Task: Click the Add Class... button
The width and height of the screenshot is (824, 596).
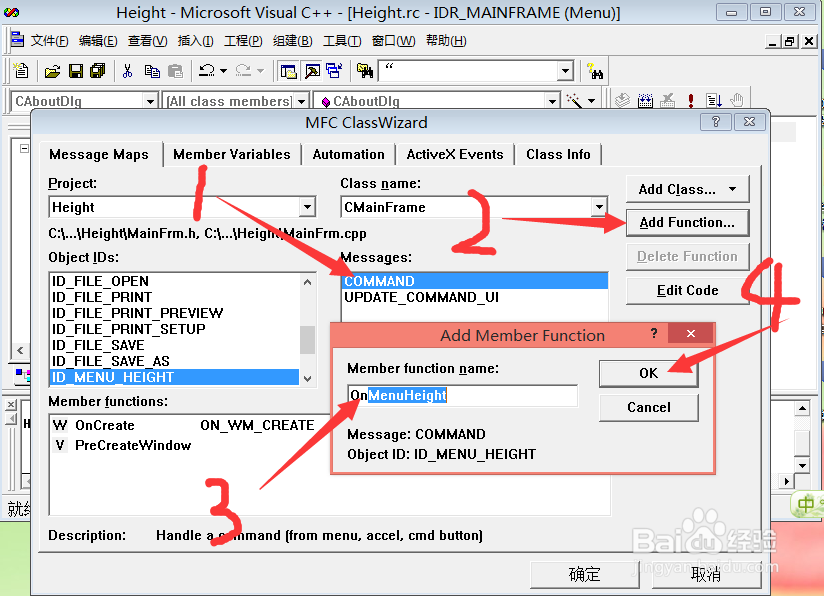Action: 687,189
